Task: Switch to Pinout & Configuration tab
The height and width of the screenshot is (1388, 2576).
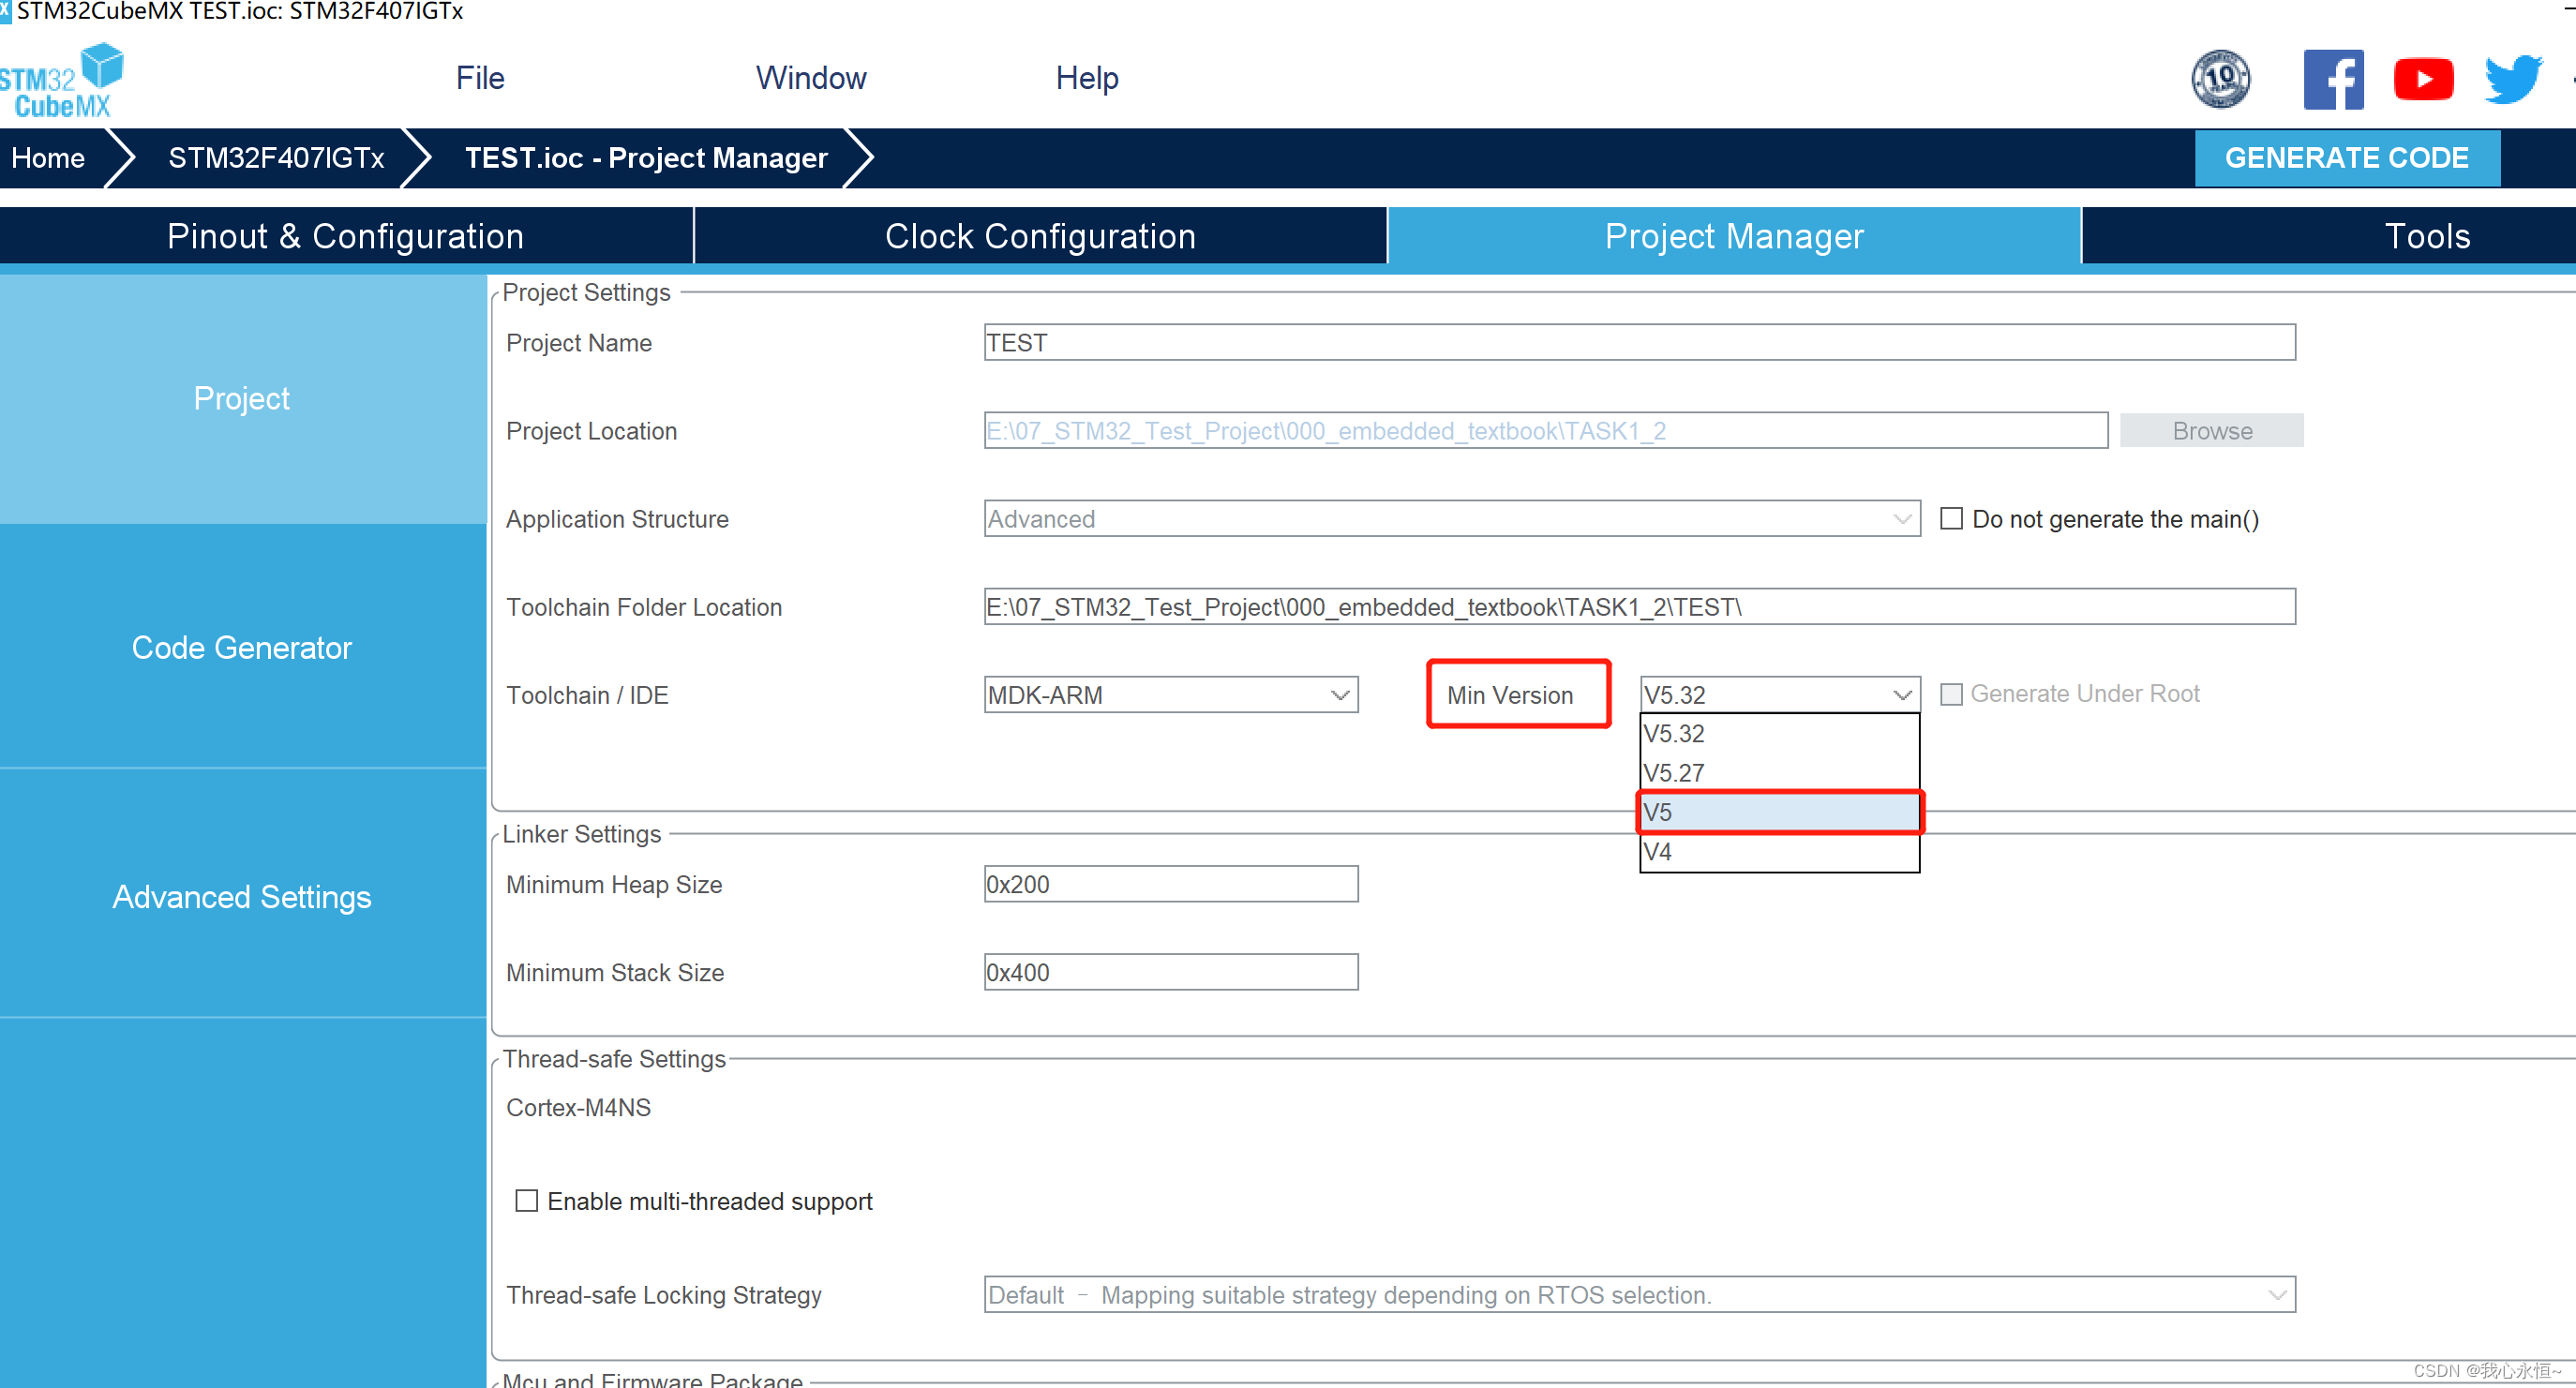Action: pyautogui.click(x=347, y=236)
